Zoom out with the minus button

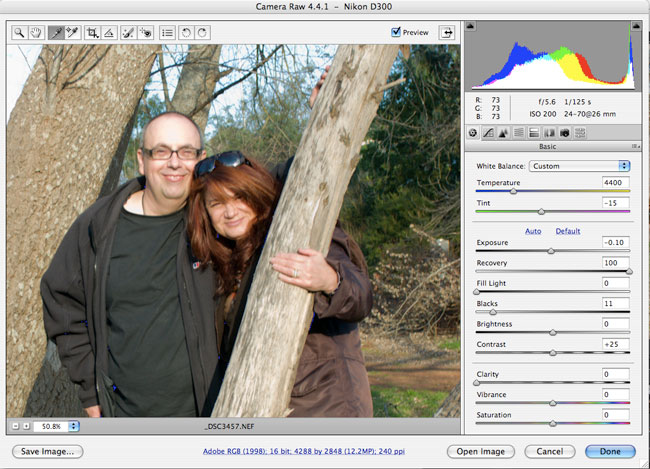click(x=16, y=426)
